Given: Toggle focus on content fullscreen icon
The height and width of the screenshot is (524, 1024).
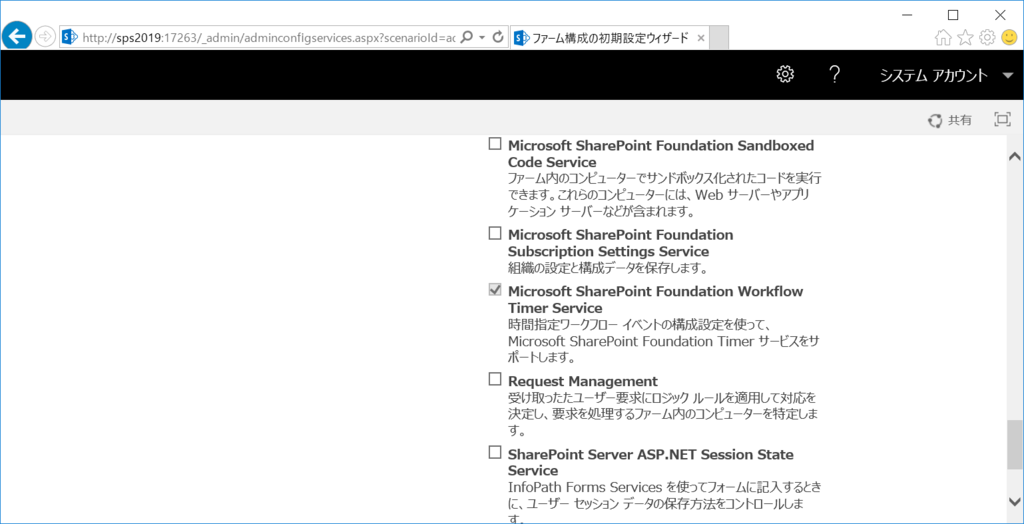Looking at the screenshot, I should pos(1002,120).
